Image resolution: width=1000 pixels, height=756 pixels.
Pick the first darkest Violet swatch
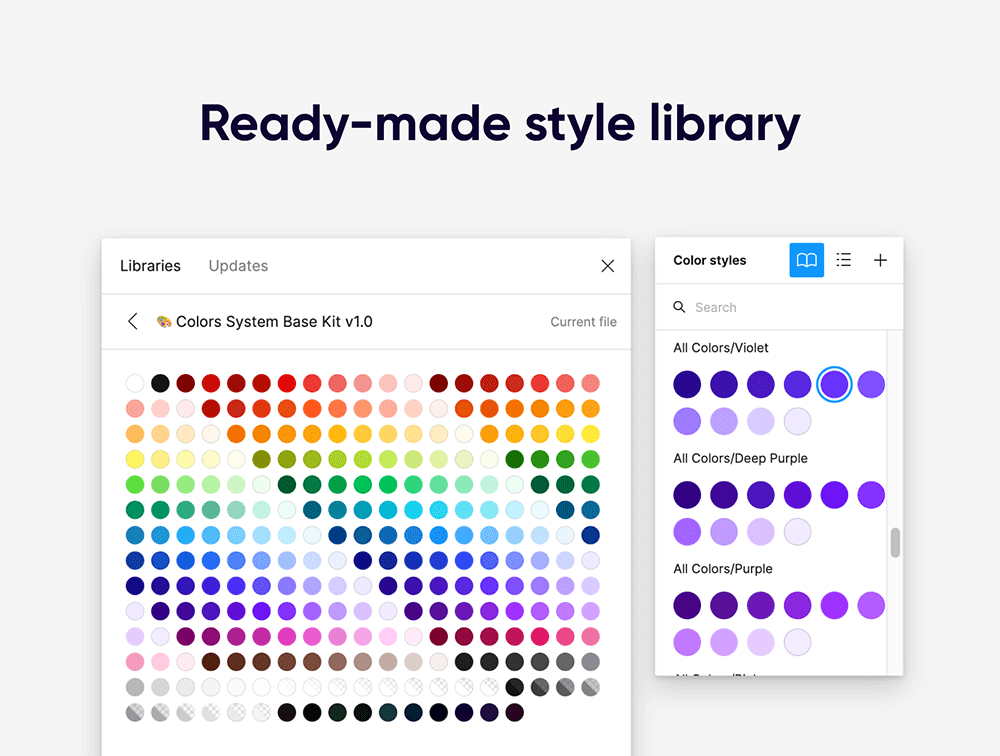[x=687, y=384]
